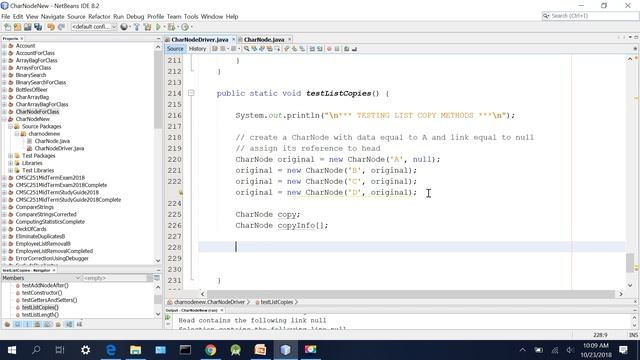Open the Members dropdown in Navigator

point(41,278)
